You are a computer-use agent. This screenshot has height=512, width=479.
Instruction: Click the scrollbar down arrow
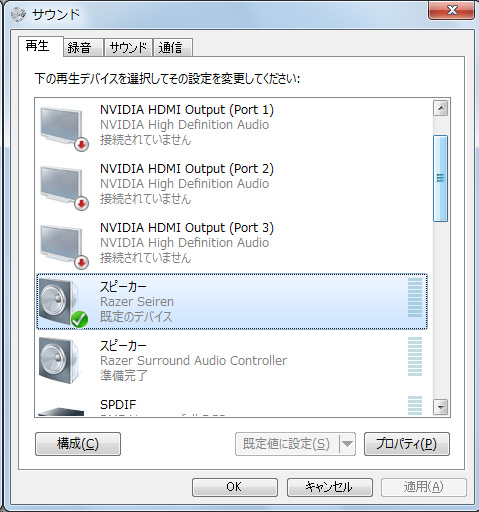[440, 407]
